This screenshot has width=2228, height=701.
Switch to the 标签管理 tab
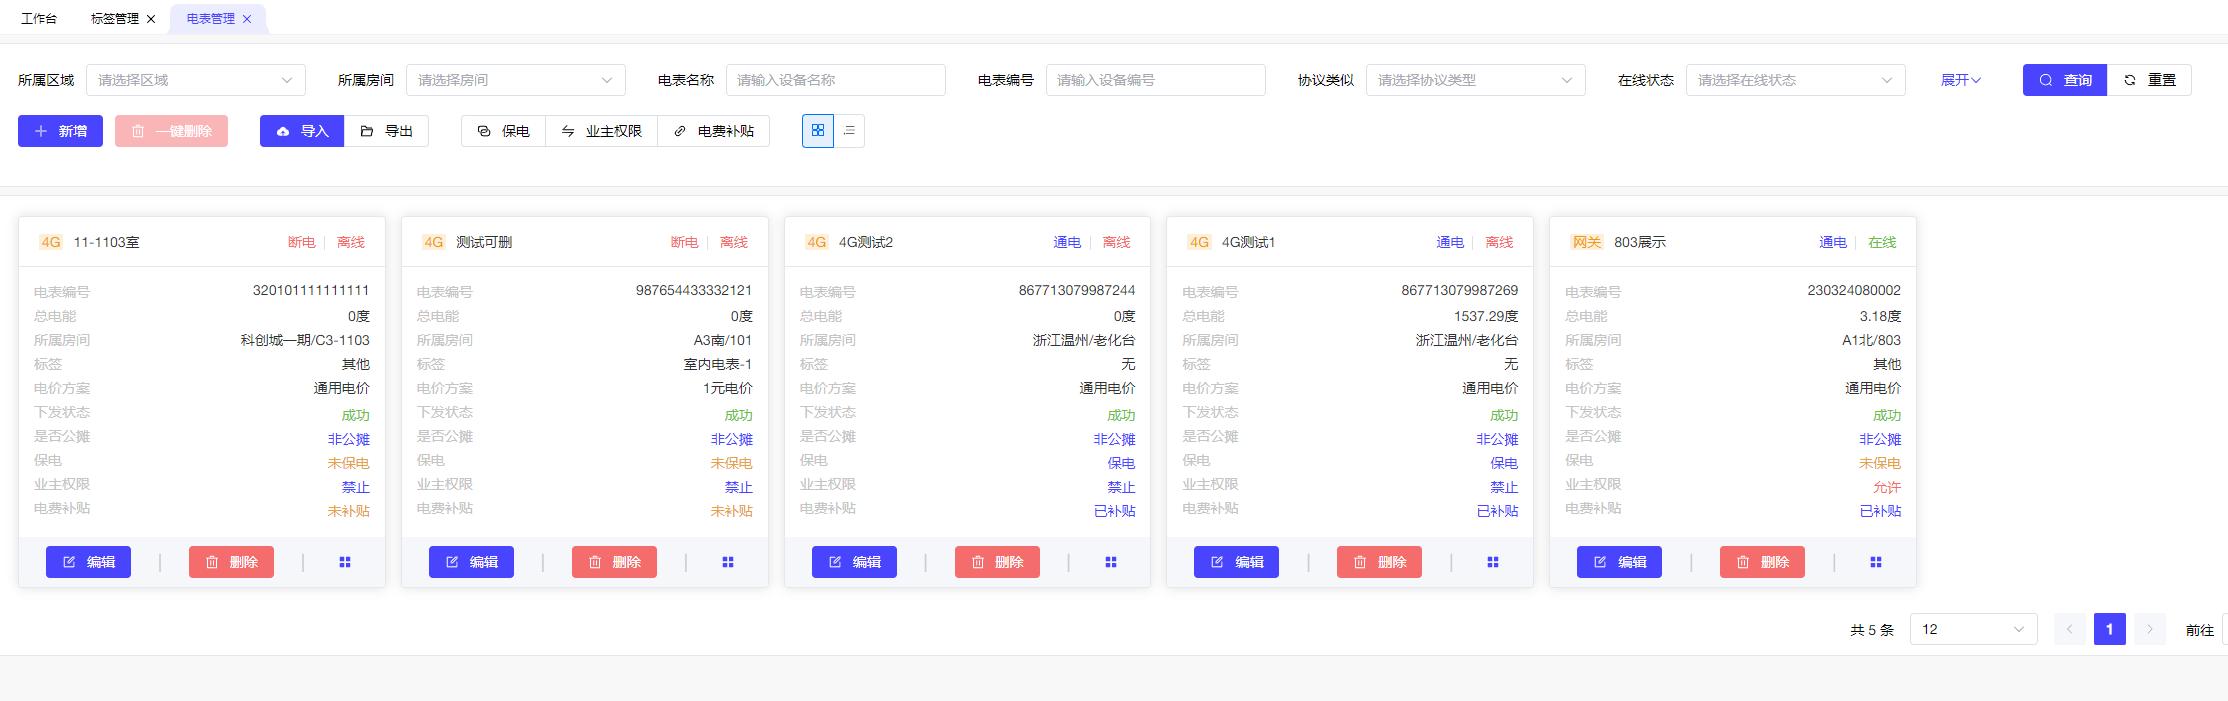pos(115,19)
